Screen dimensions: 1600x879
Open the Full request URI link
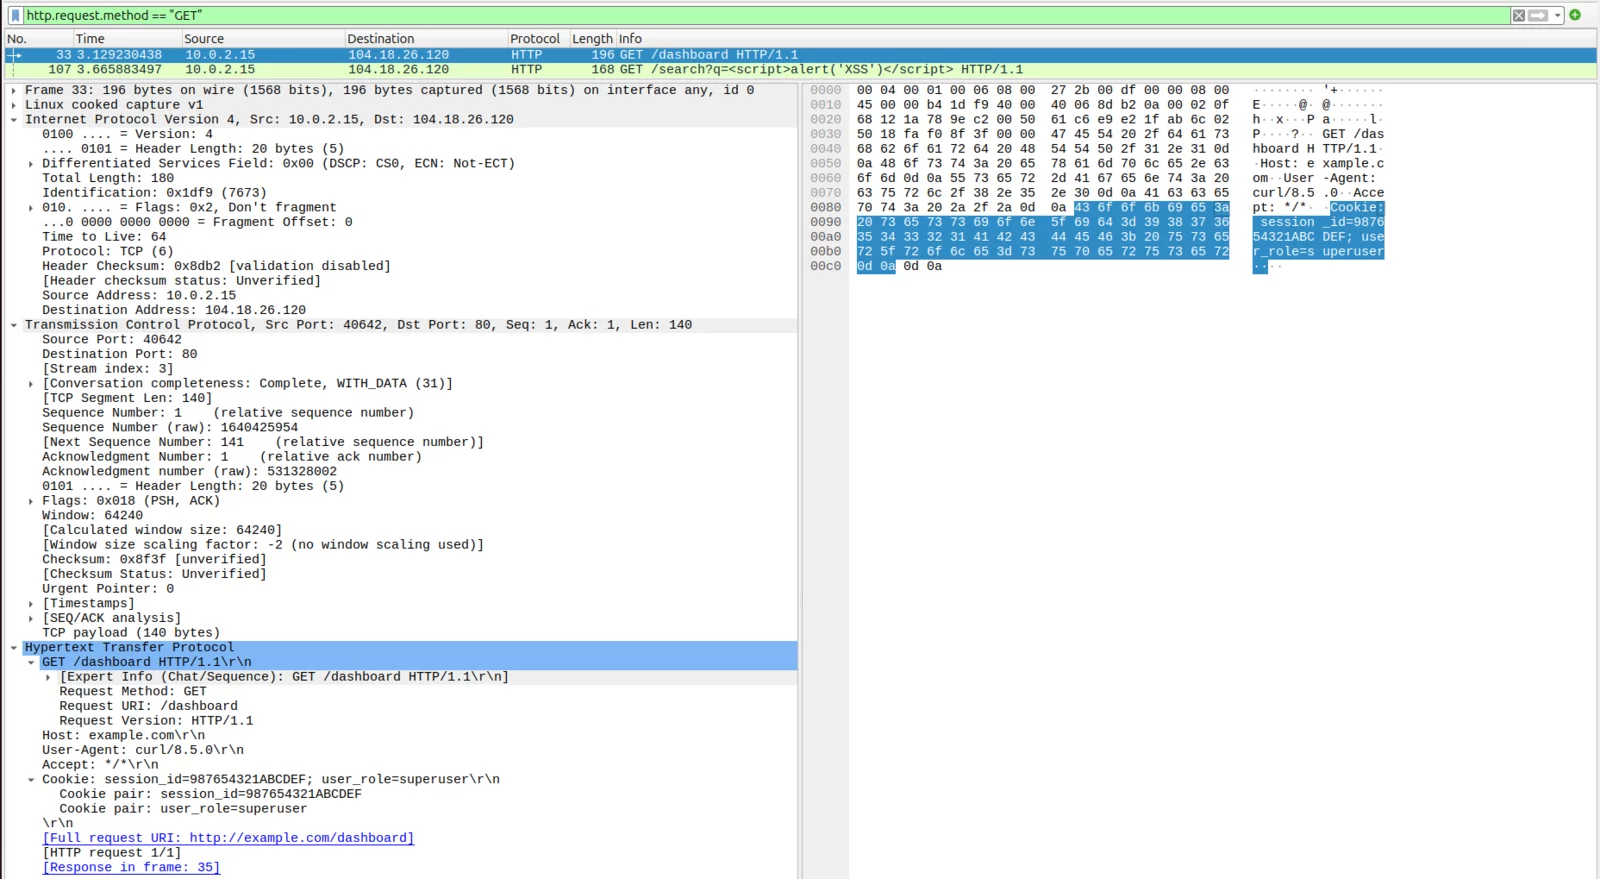pyautogui.click(x=228, y=838)
